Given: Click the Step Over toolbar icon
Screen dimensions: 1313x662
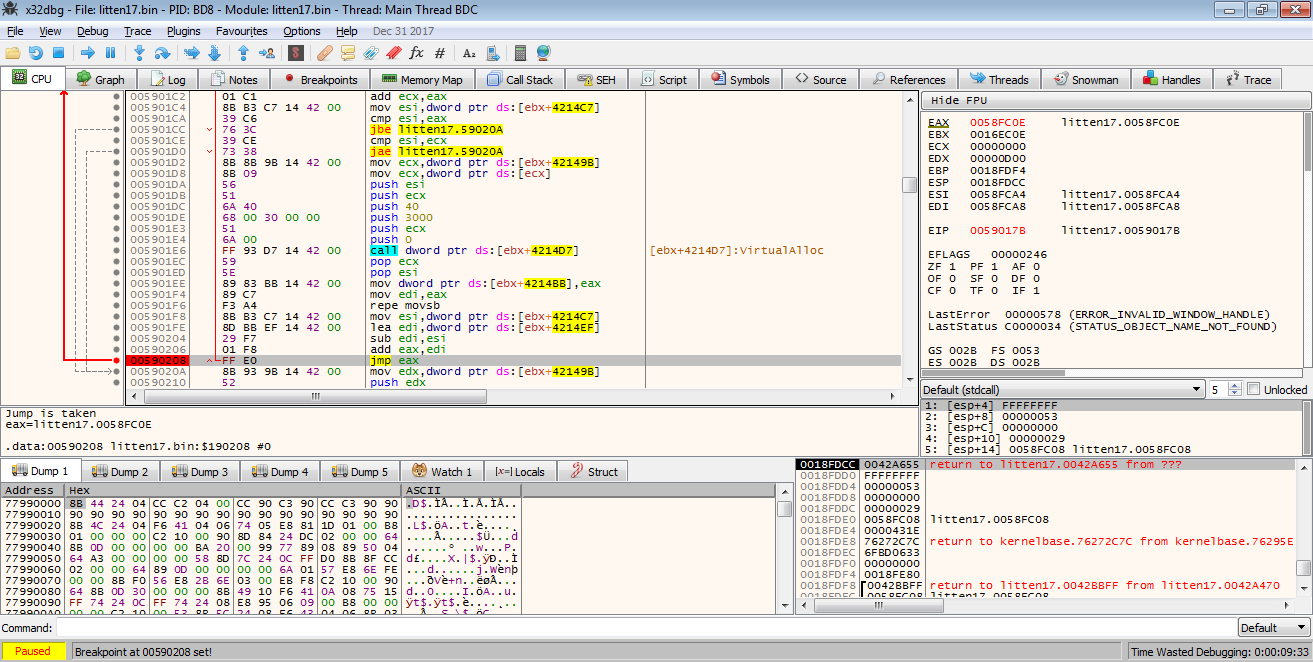Looking at the screenshot, I should click(162, 52).
